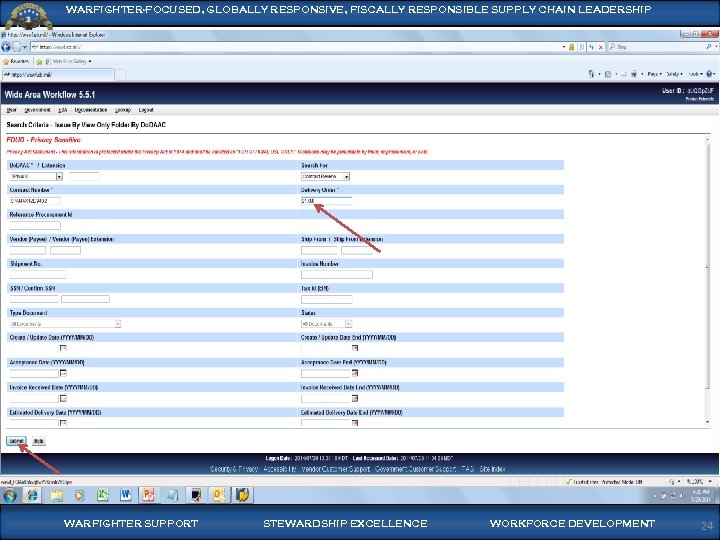Expand the DoDAAC dropdown

(x=59, y=176)
